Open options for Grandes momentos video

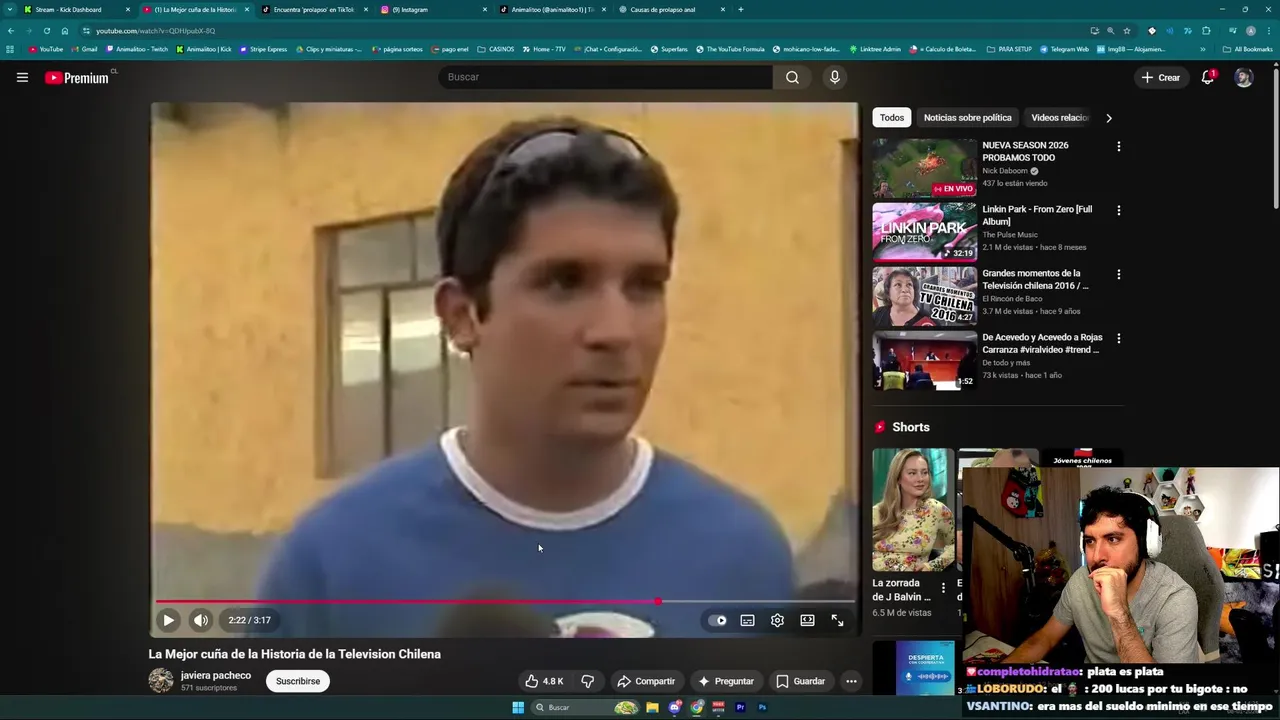pyautogui.click(x=1118, y=274)
